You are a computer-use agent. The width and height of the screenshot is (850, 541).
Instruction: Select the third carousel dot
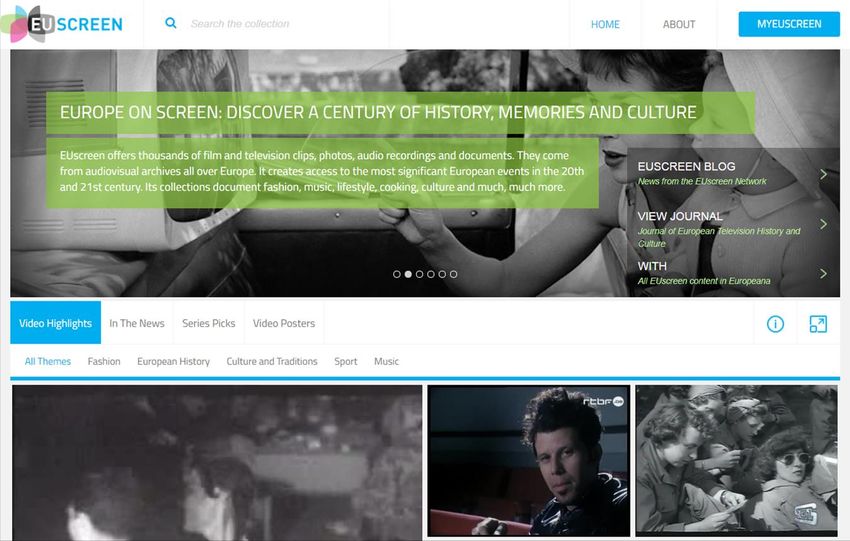pyautogui.click(x=420, y=274)
